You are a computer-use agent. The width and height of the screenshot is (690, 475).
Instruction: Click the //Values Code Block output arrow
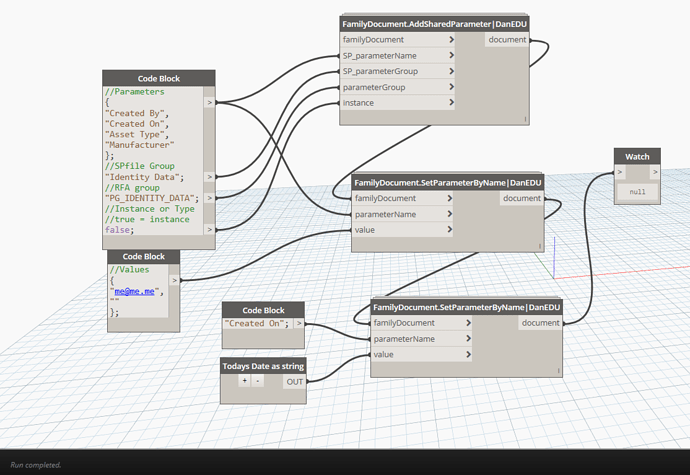coord(174,280)
